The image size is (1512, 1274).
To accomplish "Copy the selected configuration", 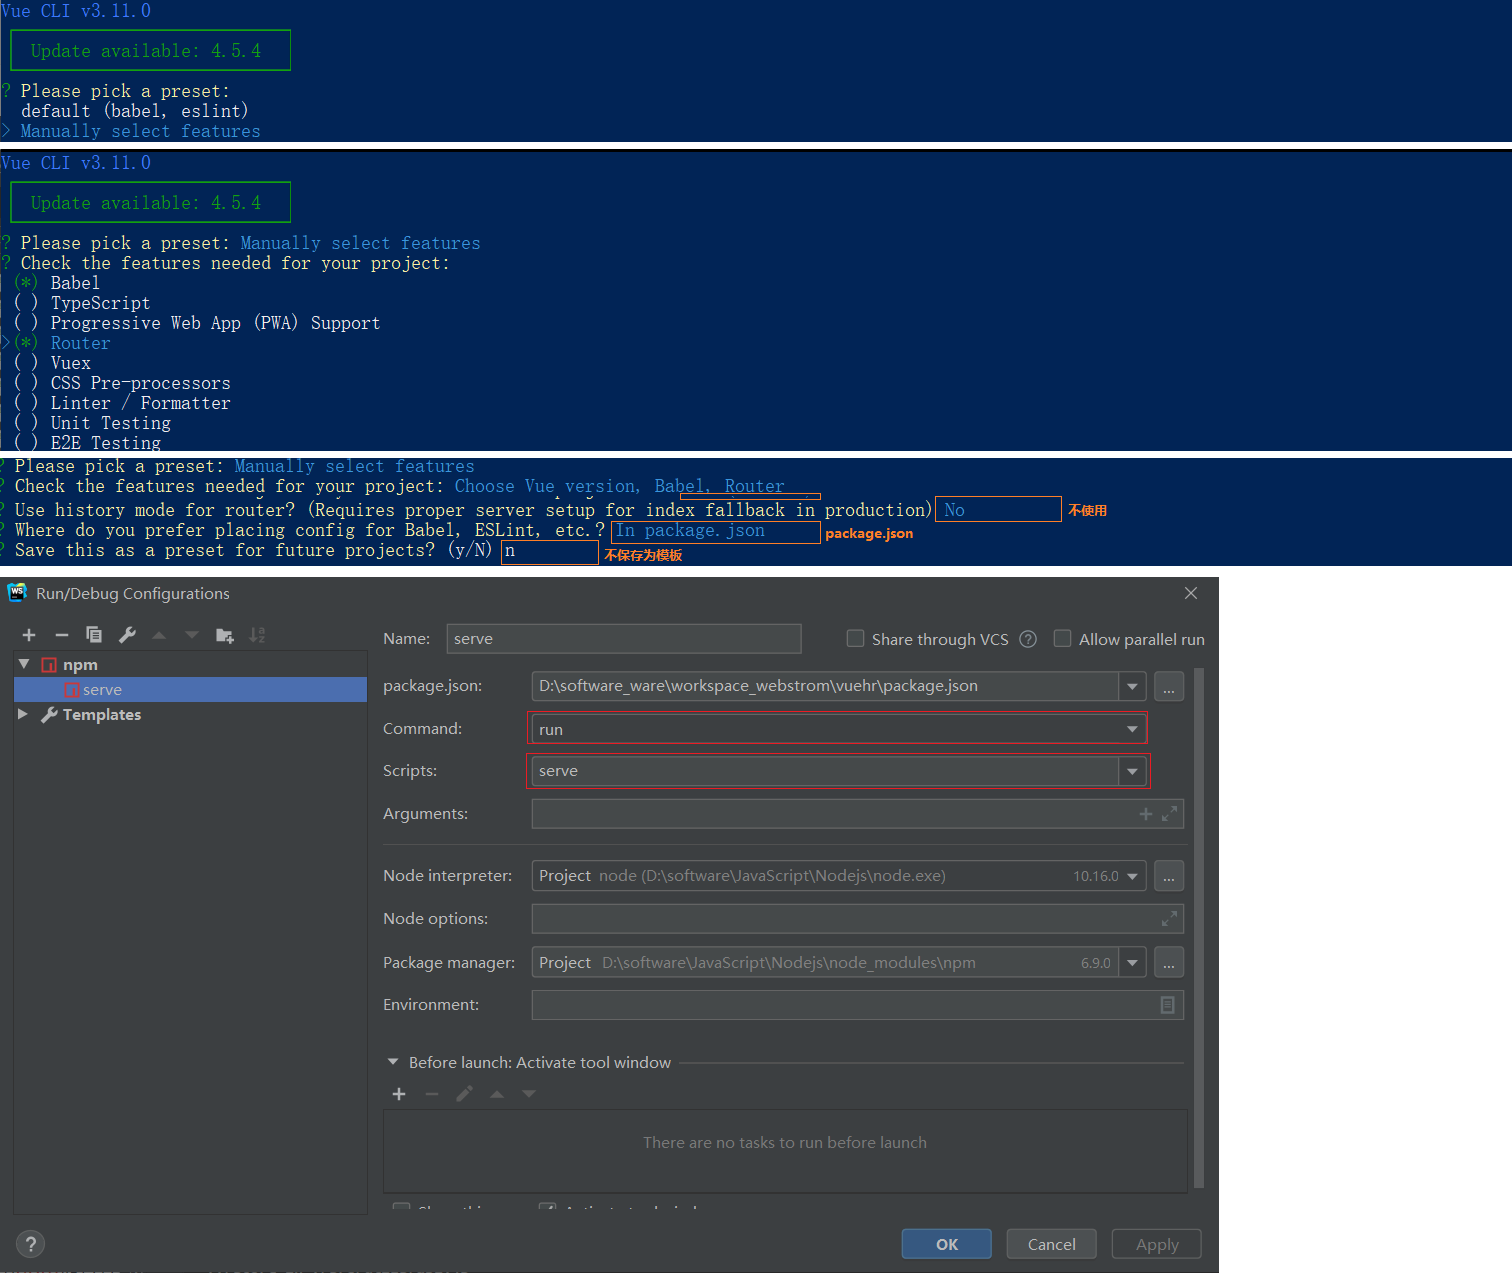I will [94, 635].
